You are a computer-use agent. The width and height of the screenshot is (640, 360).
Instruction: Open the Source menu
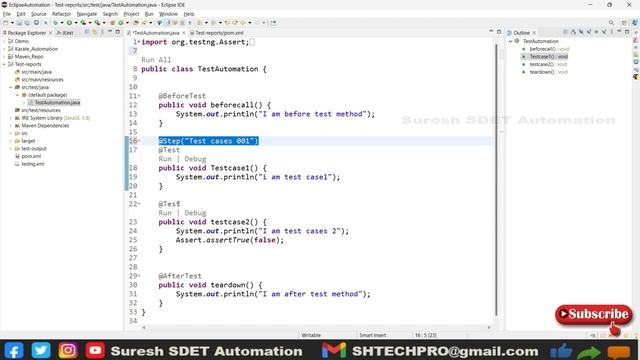(x=38, y=14)
